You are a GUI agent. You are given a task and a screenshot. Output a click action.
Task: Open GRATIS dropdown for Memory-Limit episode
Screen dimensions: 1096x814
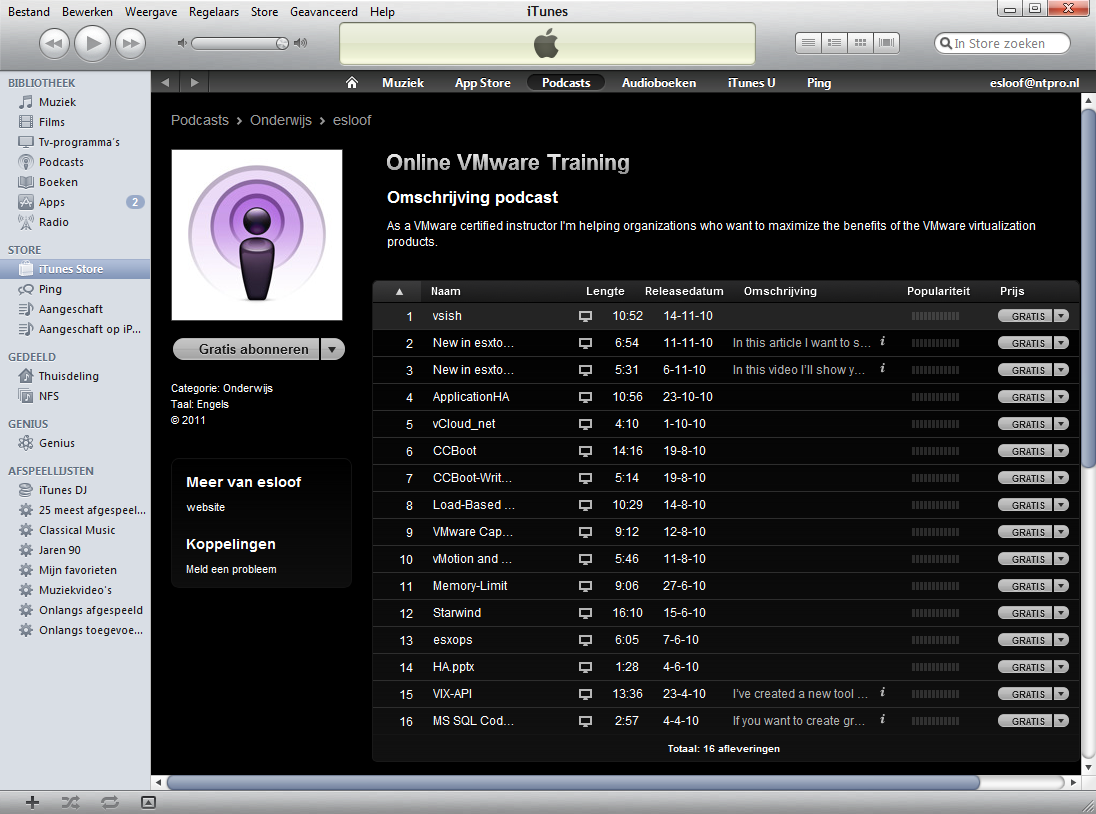pyautogui.click(x=1061, y=587)
